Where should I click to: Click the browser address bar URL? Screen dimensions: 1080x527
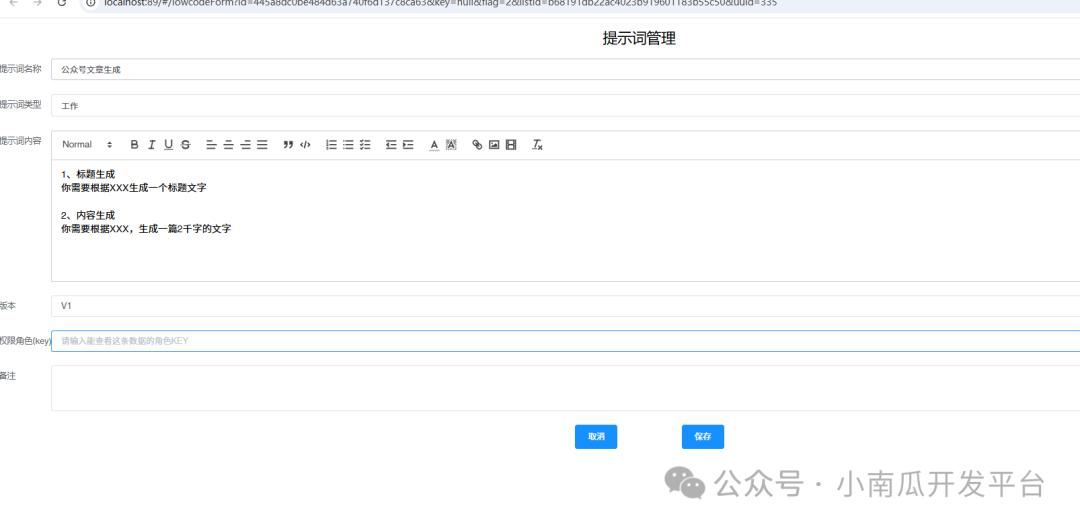coord(441,3)
